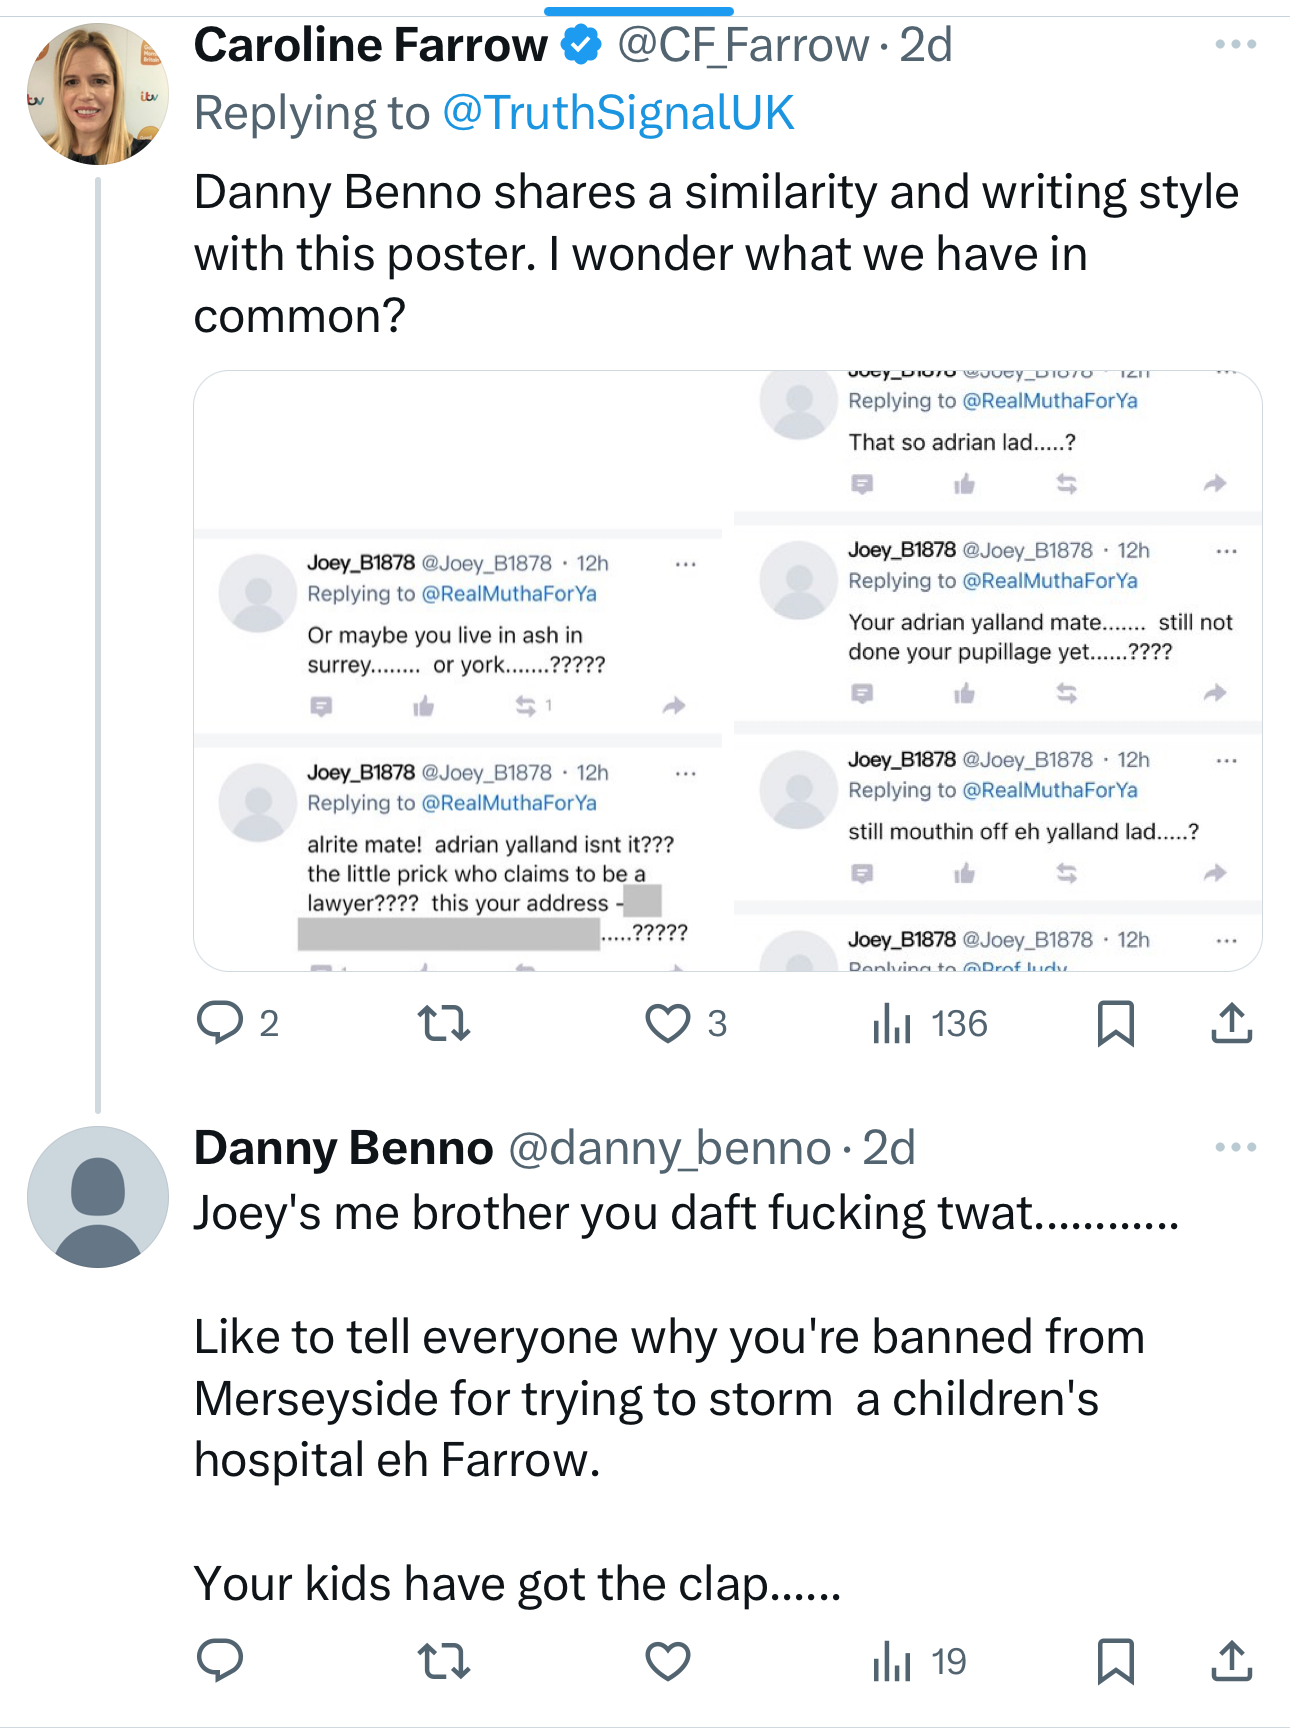
Task: Bookmark Caroline Farrow's tweet
Action: coord(1115,1023)
